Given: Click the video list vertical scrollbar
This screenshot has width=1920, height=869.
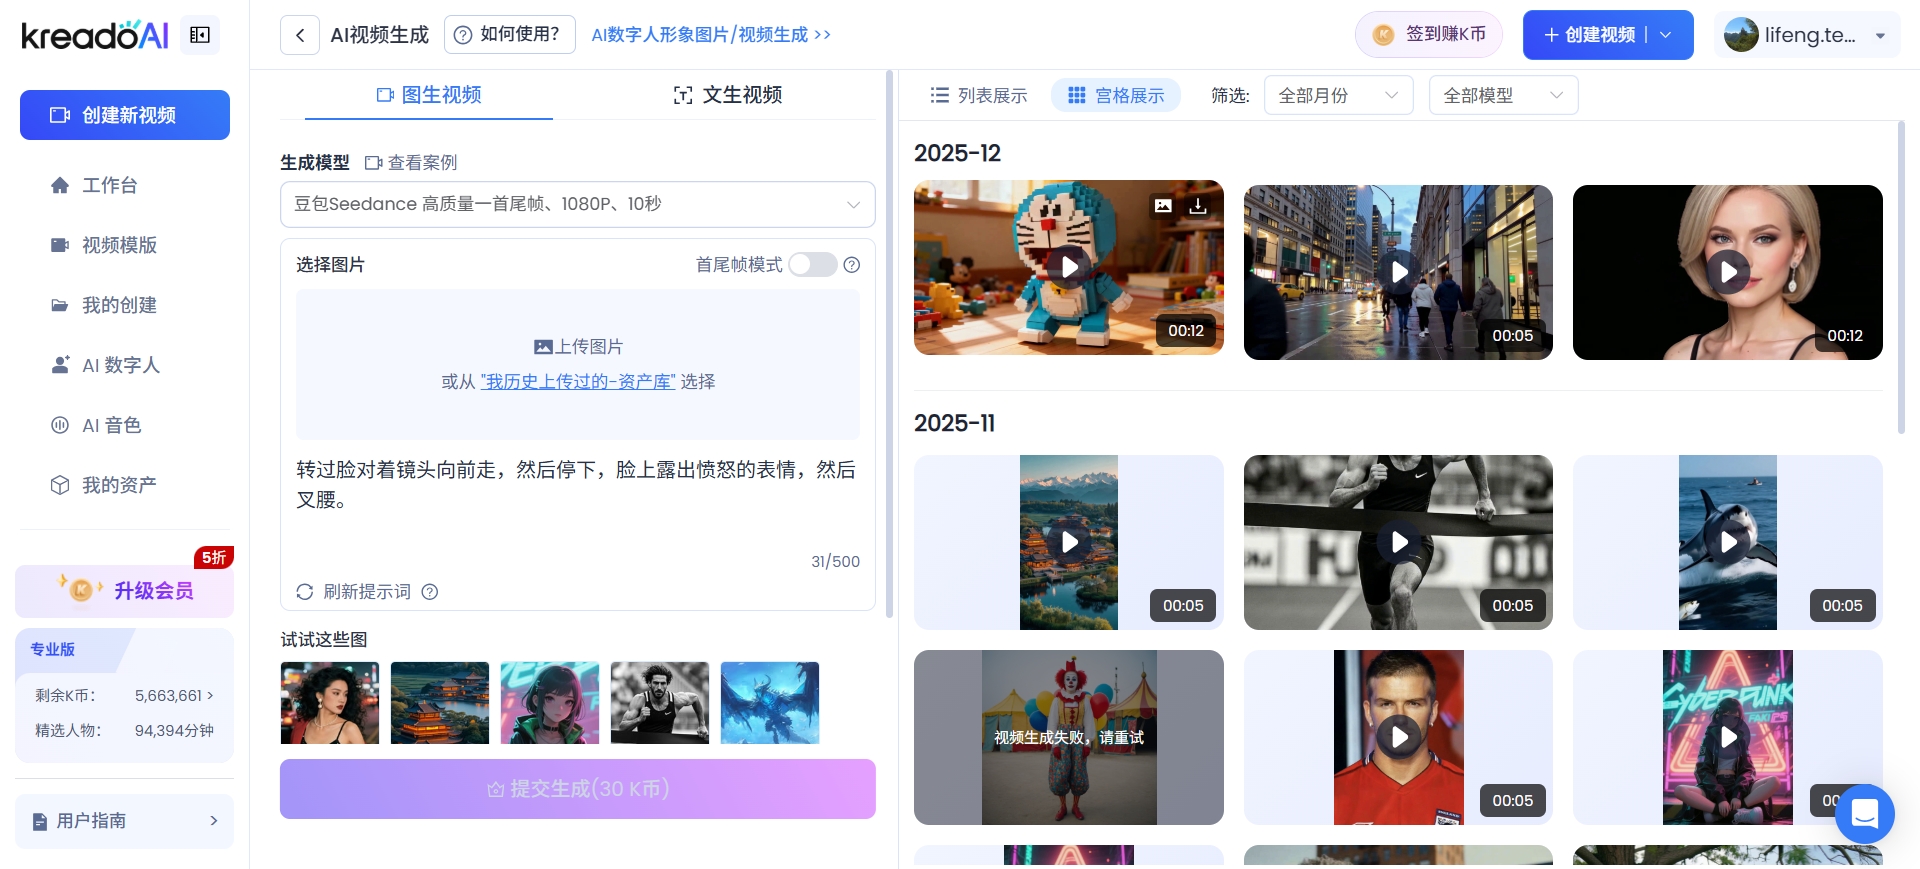Looking at the screenshot, I should [1901, 280].
